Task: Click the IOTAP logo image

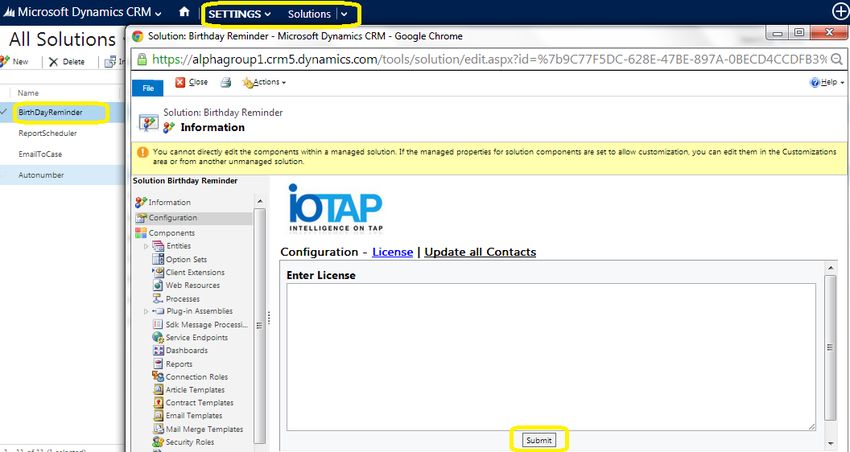Action: [x=336, y=208]
